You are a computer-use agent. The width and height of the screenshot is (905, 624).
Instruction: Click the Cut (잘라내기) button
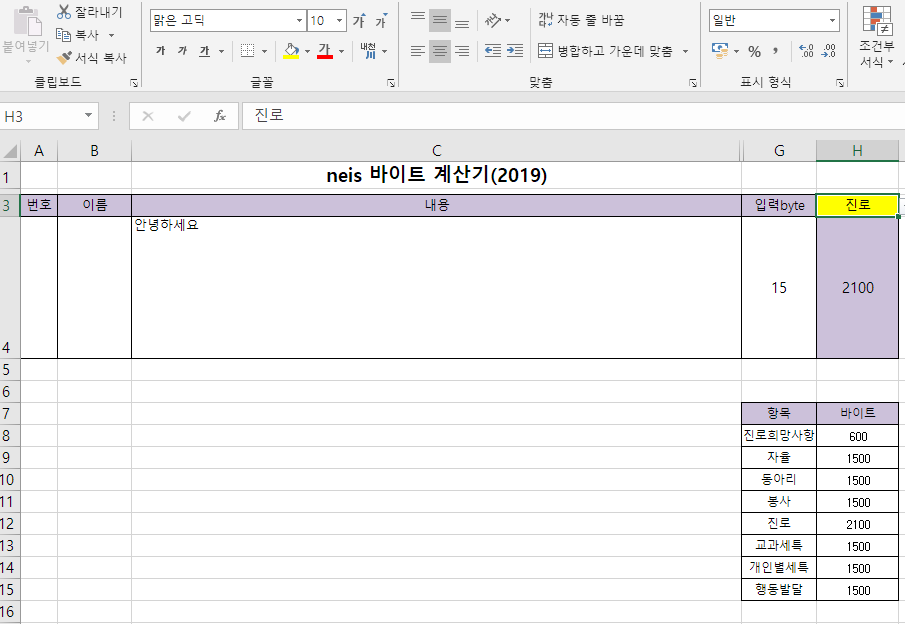click(90, 12)
